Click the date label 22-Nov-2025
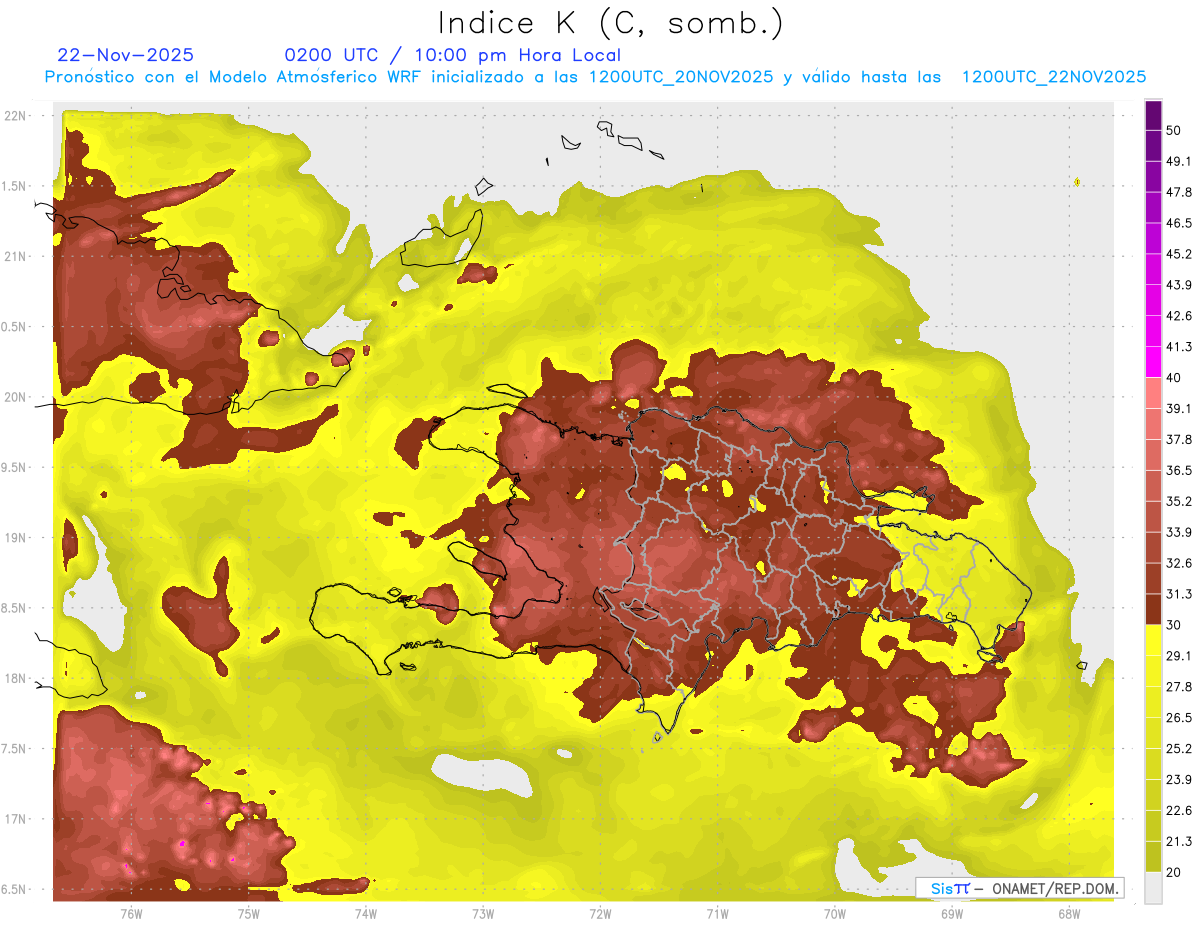 [x=126, y=55]
